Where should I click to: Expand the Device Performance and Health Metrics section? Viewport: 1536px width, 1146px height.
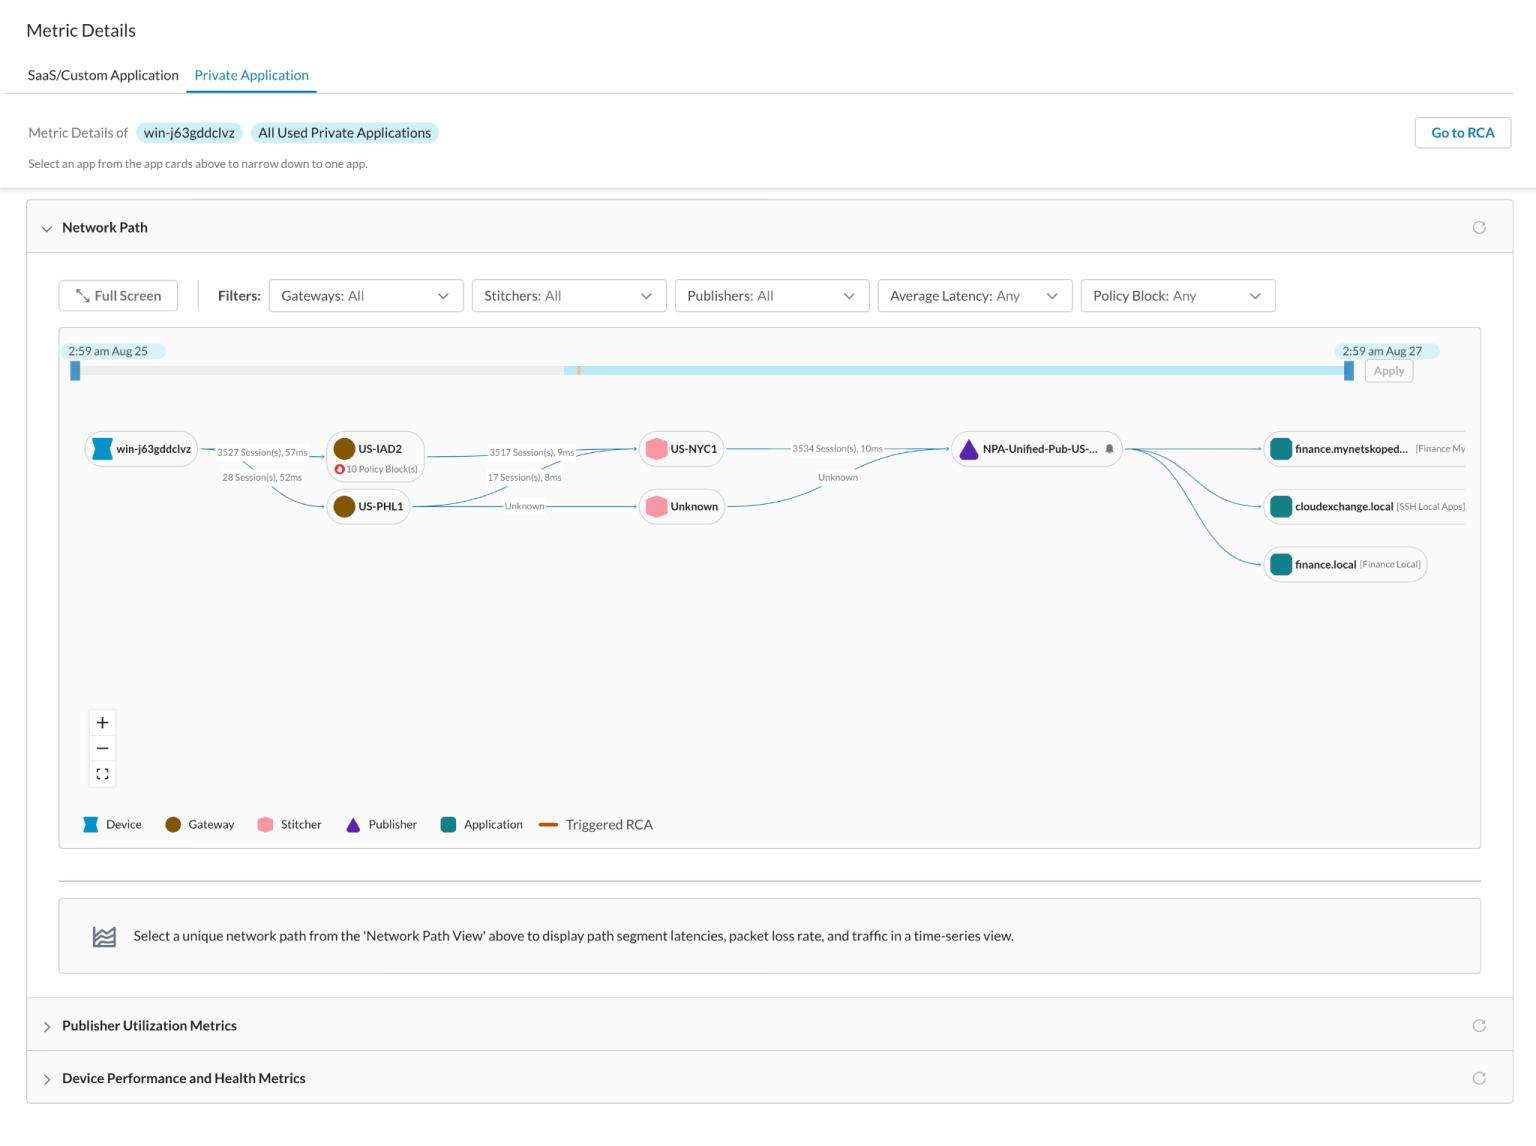point(47,1078)
